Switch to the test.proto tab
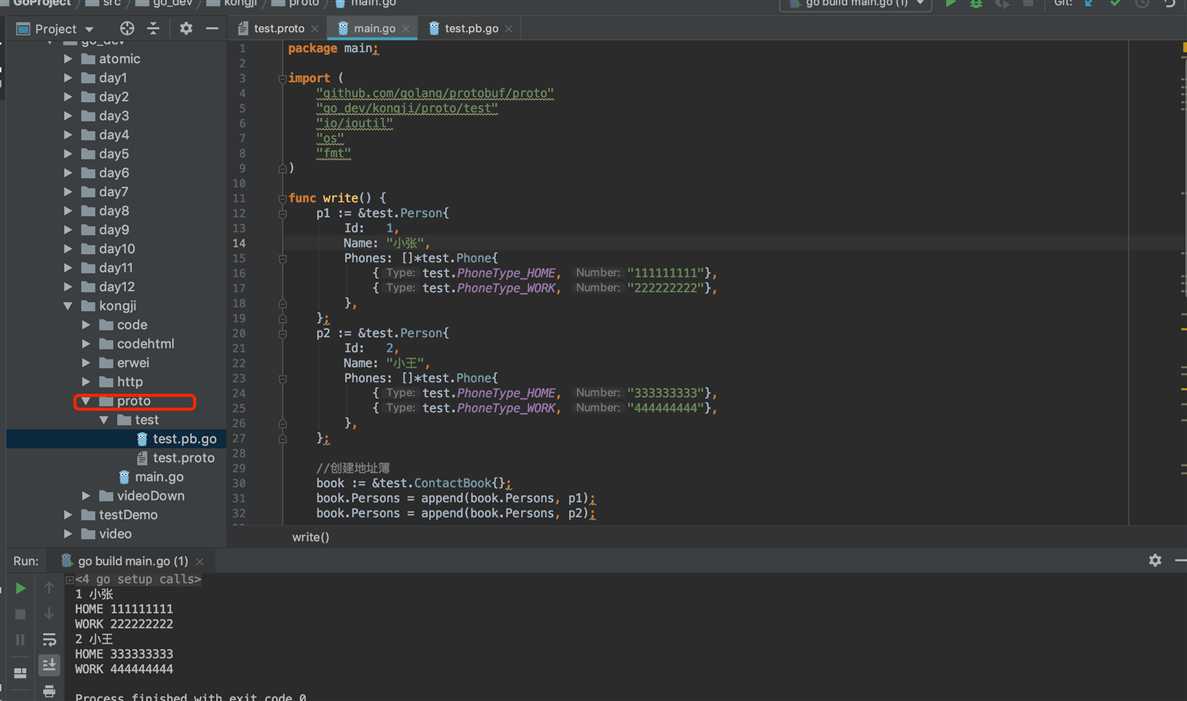The height and width of the screenshot is (701, 1187). pos(278,29)
